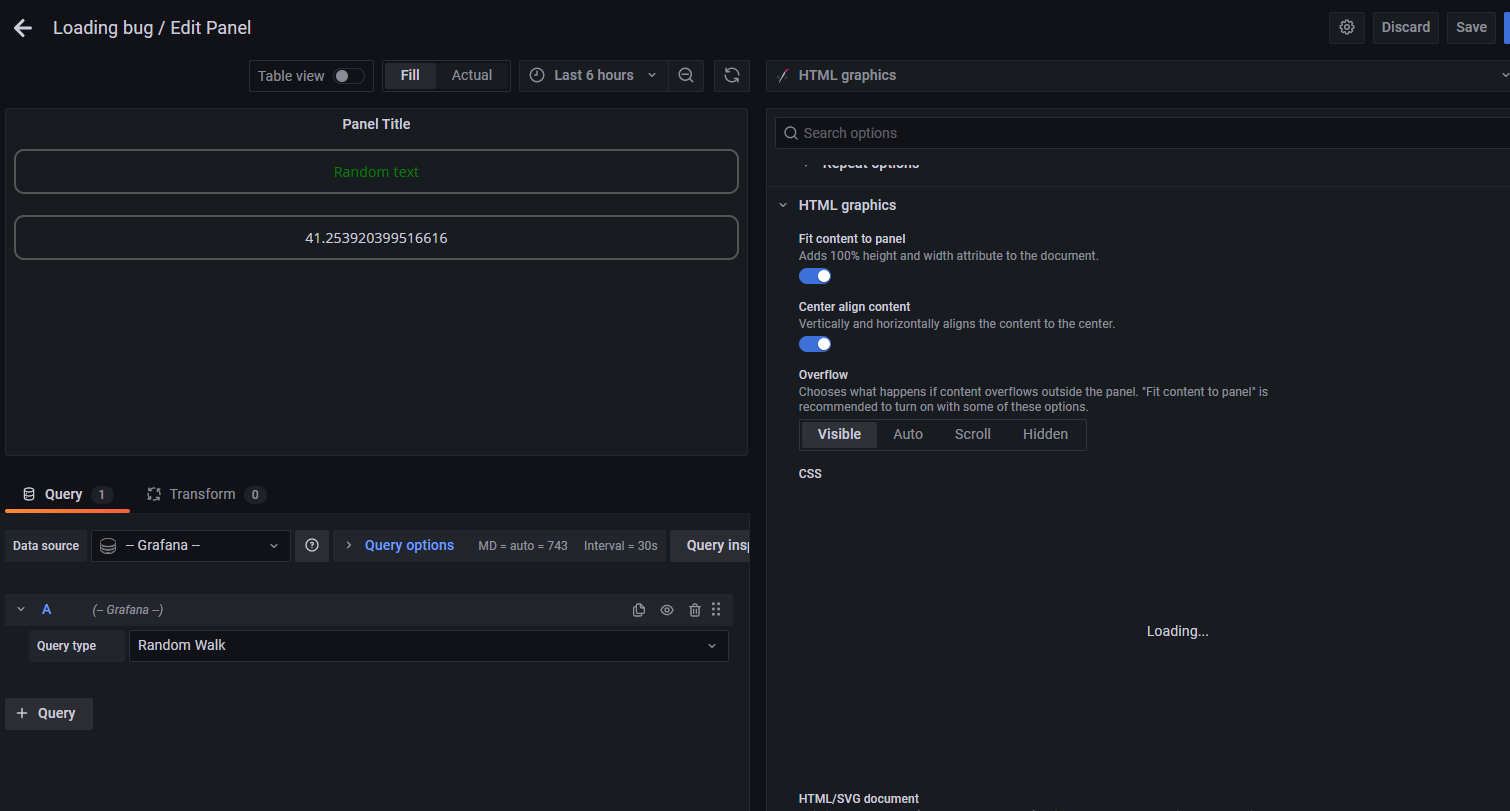1510x811 pixels.
Task: Switch to the Transform tab
Action: pos(204,493)
